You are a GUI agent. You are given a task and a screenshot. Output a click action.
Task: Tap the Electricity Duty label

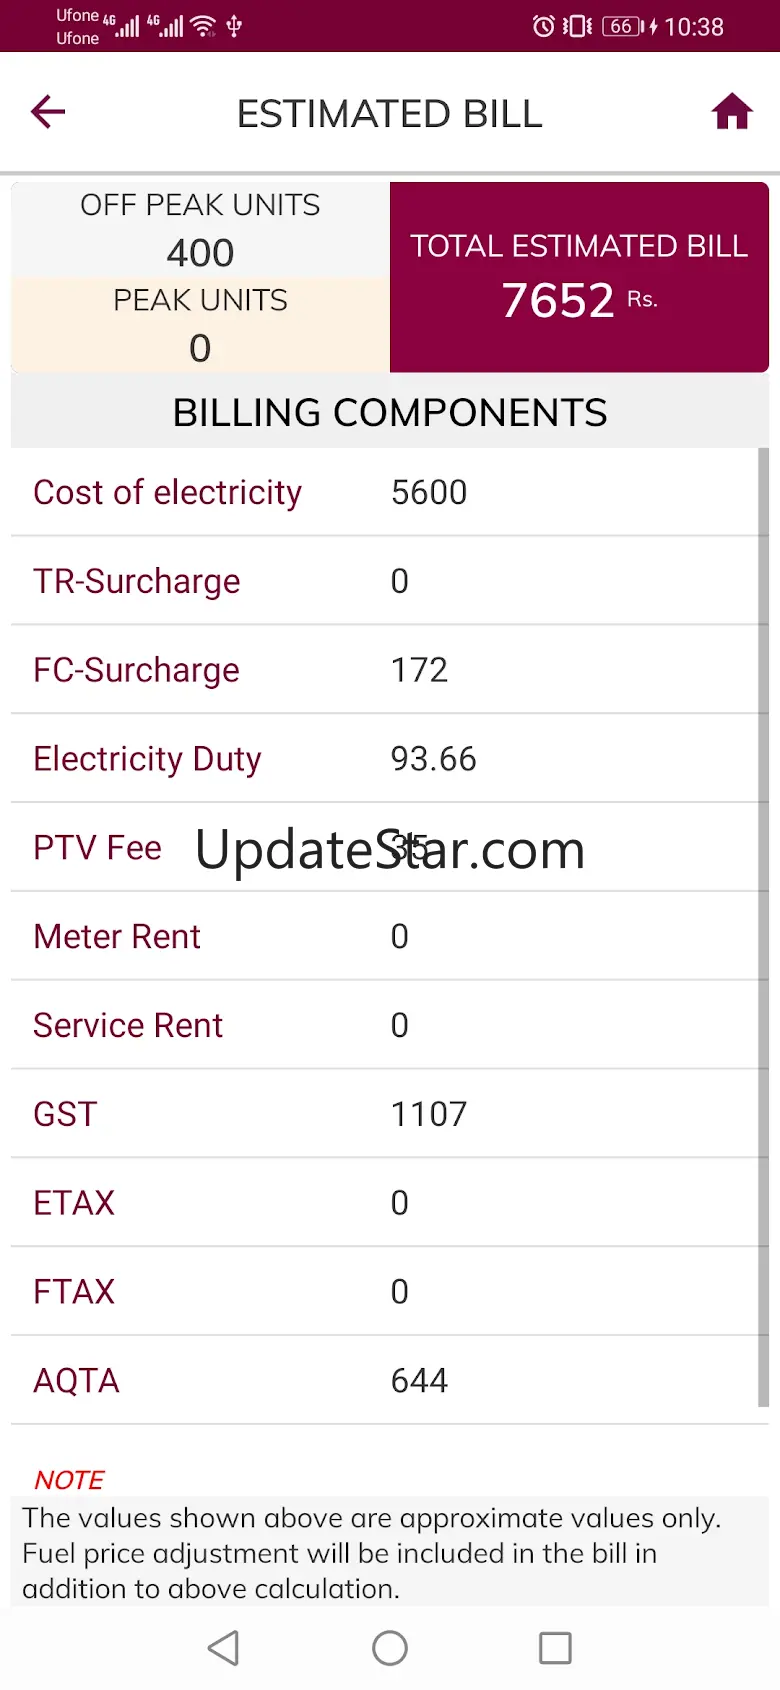pyautogui.click(x=147, y=759)
